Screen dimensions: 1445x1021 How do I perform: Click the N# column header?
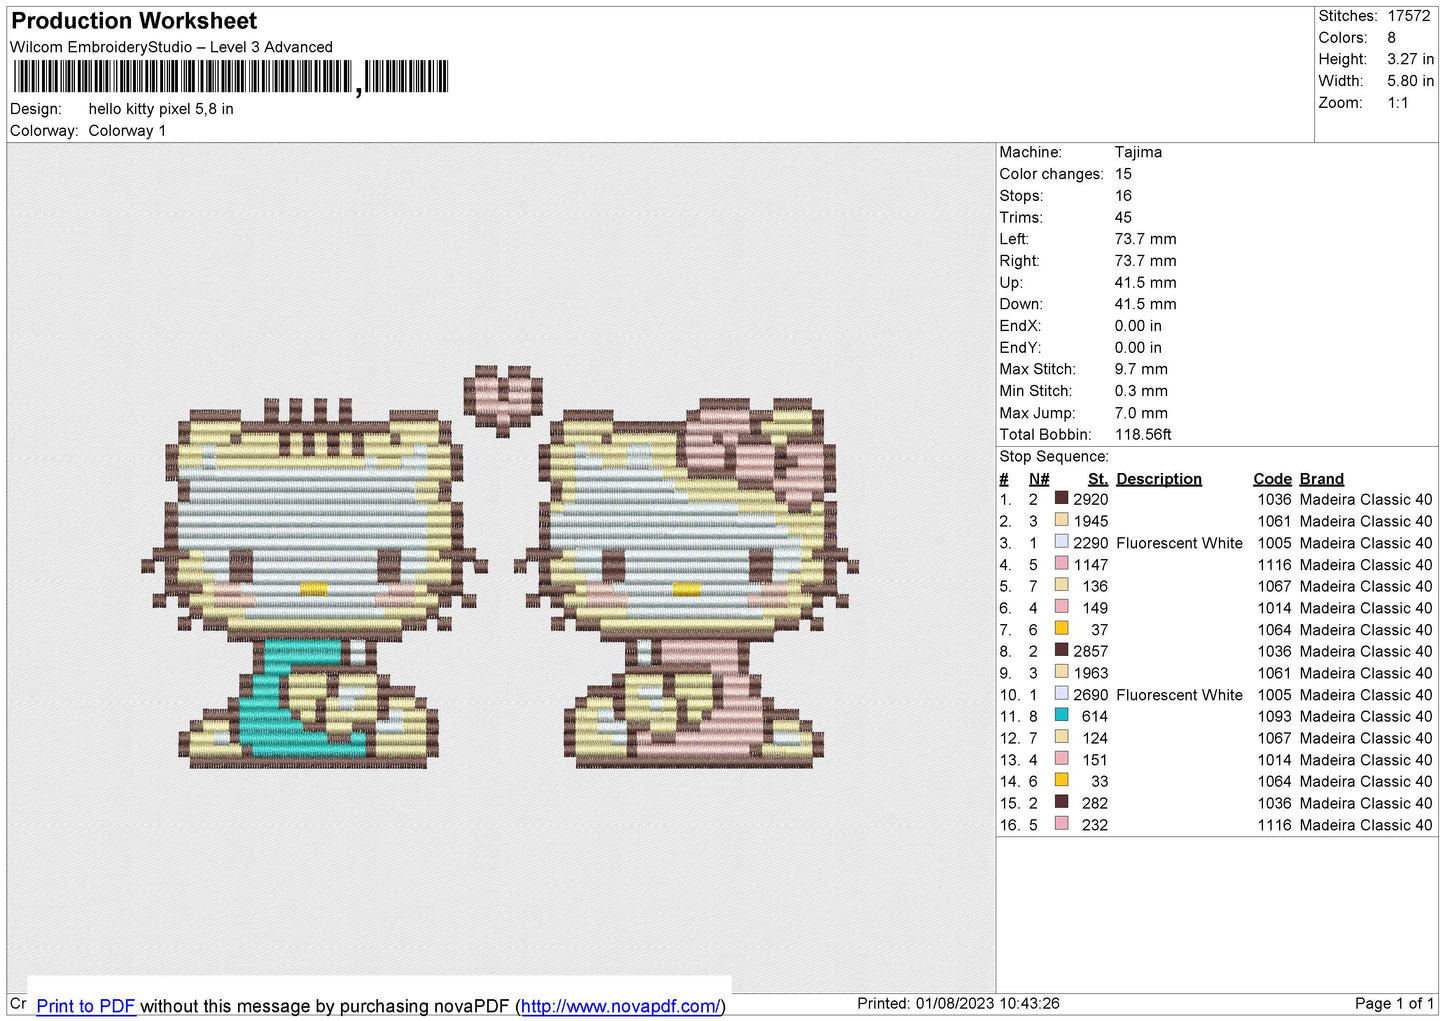tap(1039, 479)
